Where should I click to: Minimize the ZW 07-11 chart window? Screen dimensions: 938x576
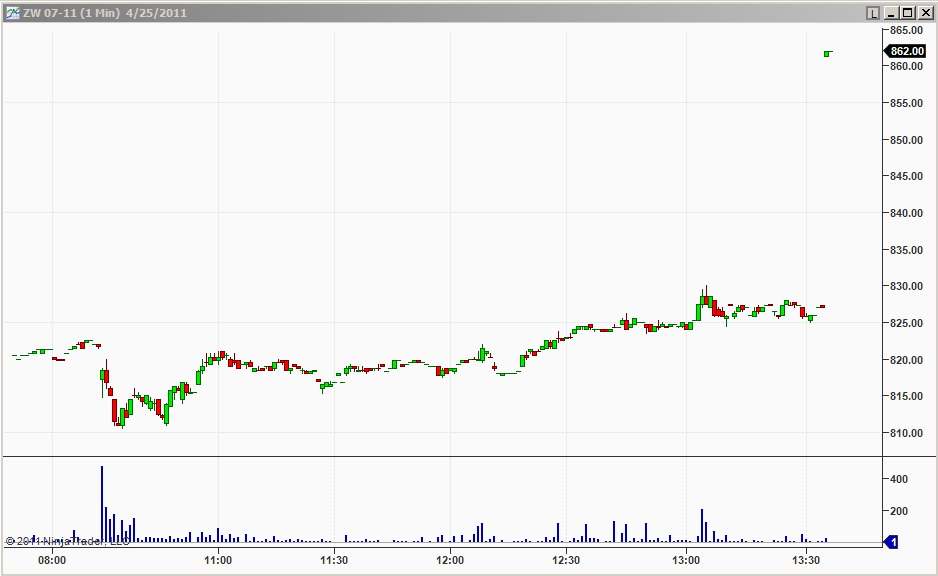click(891, 13)
